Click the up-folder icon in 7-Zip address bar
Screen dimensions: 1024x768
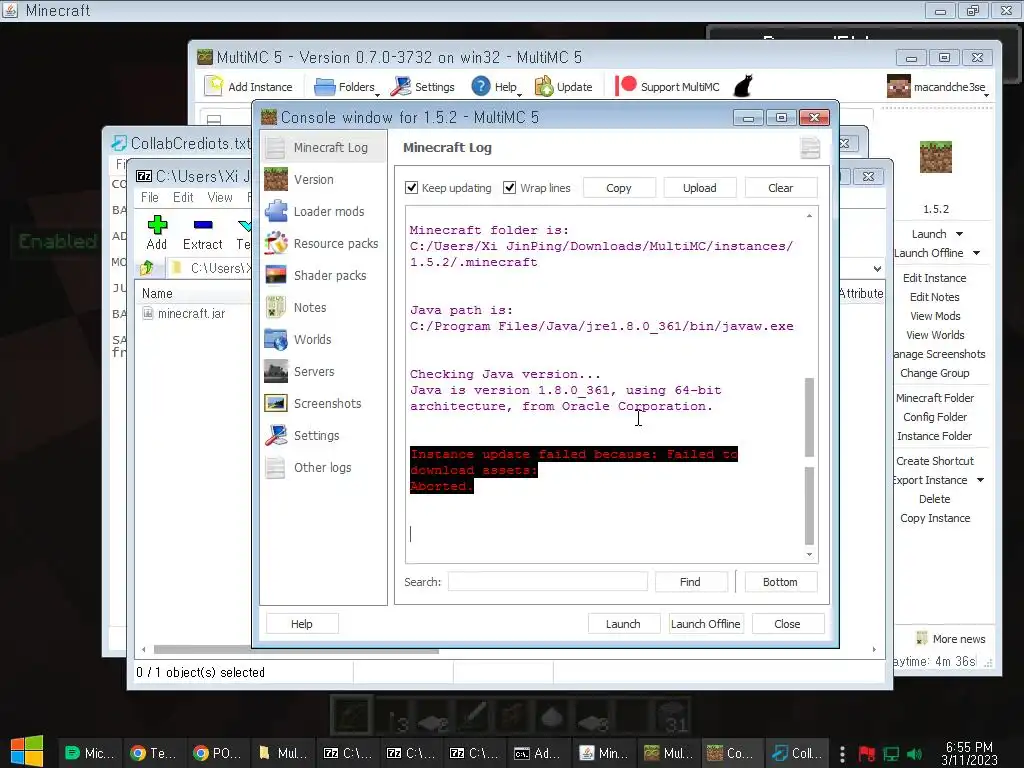pos(147,268)
